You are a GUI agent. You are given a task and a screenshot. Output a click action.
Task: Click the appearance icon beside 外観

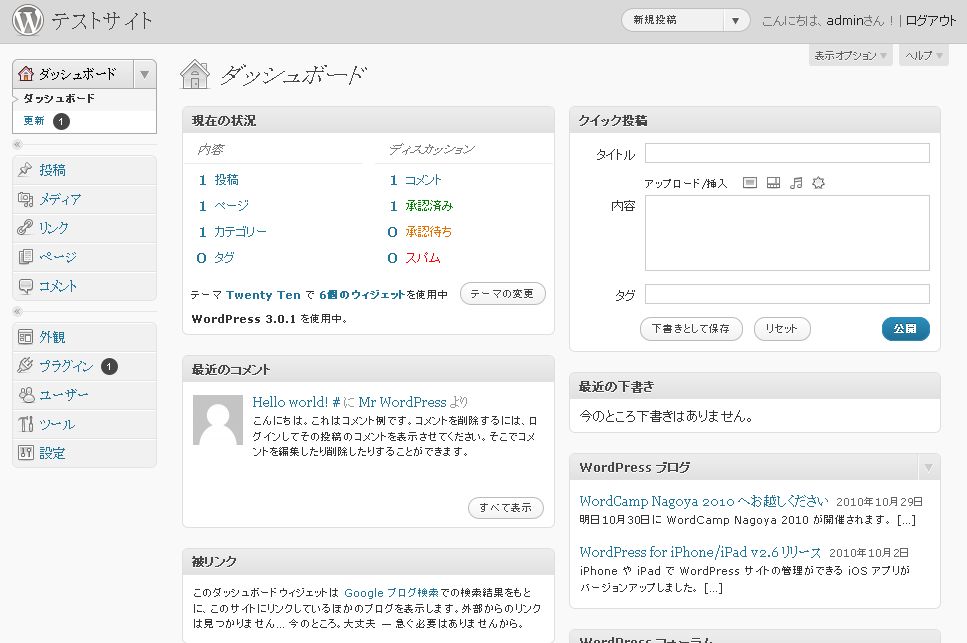(25, 337)
